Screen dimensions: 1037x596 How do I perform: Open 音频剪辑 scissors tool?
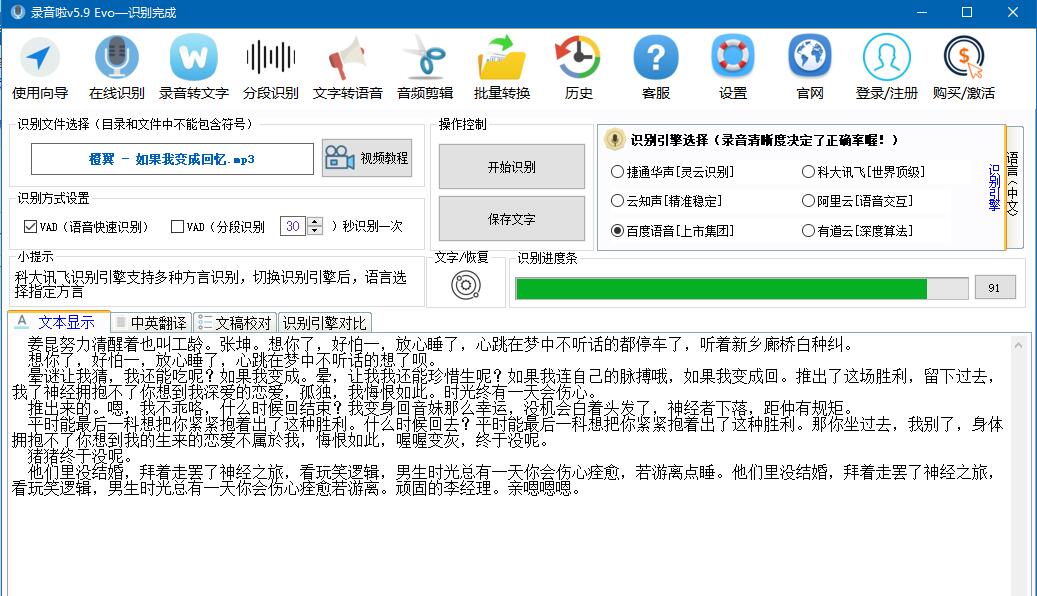tap(425, 67)
